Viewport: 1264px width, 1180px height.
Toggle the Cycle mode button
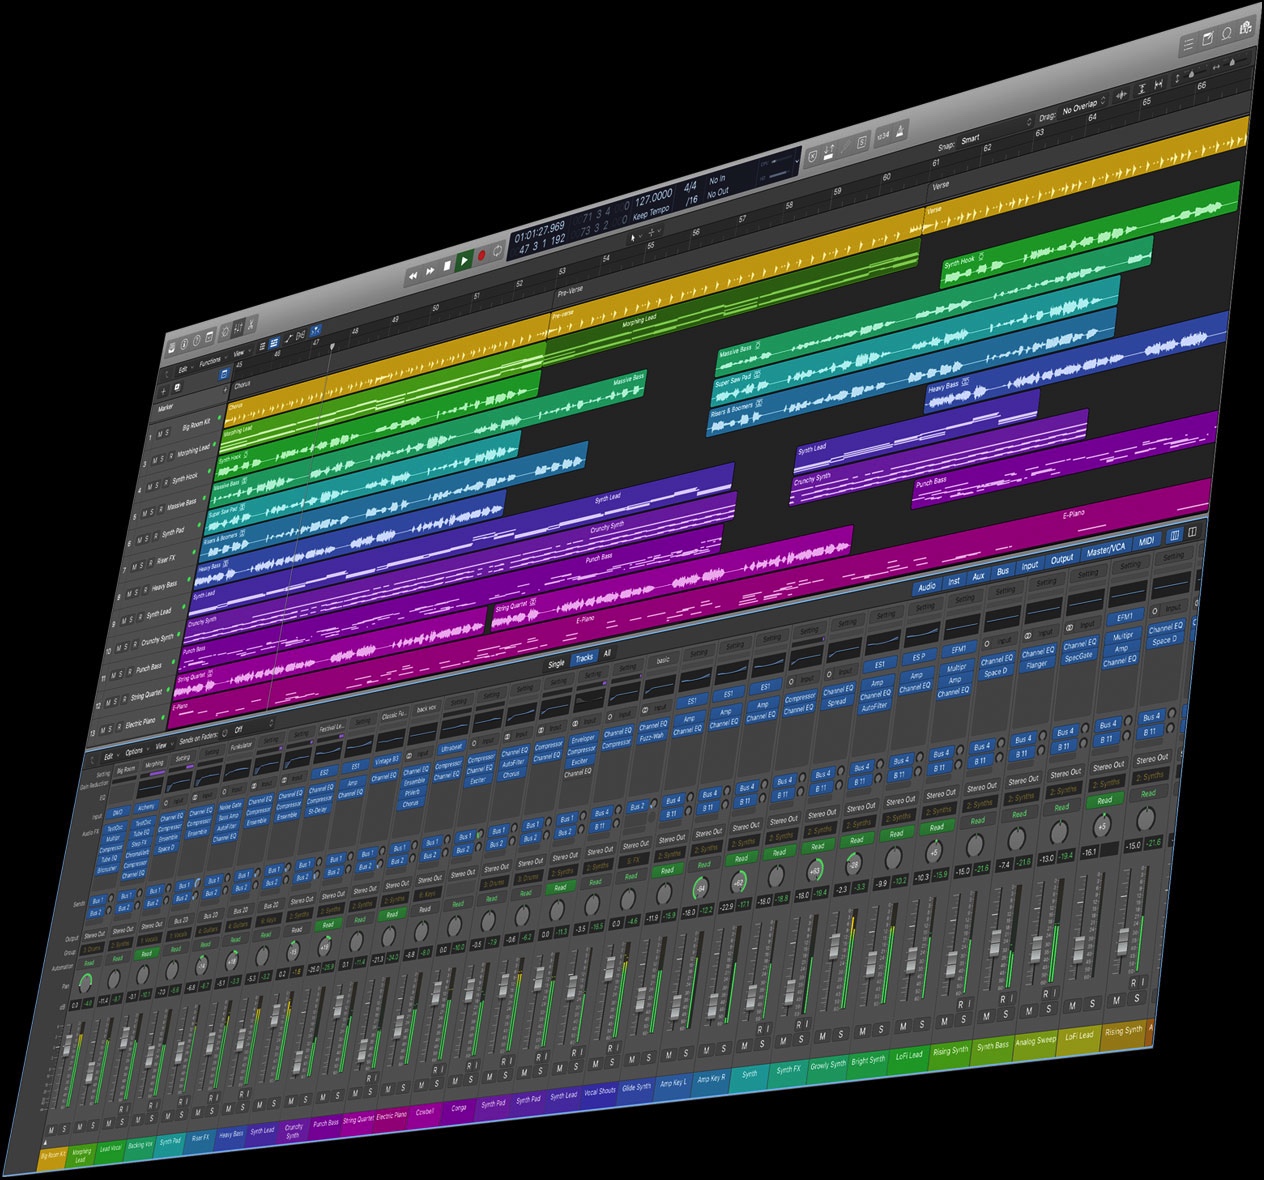[x=498, y=250]
